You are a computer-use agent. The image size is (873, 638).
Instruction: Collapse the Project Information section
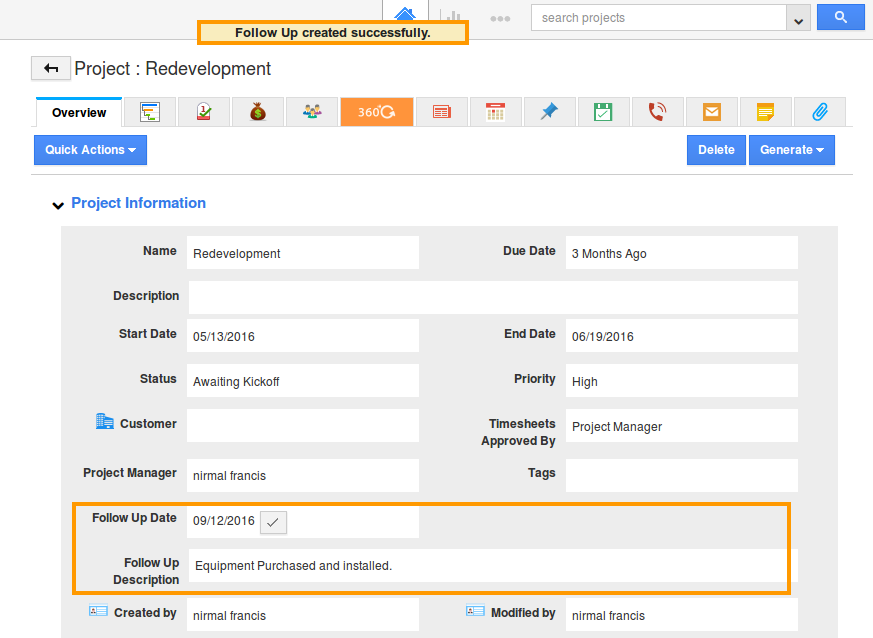point(58,204)
